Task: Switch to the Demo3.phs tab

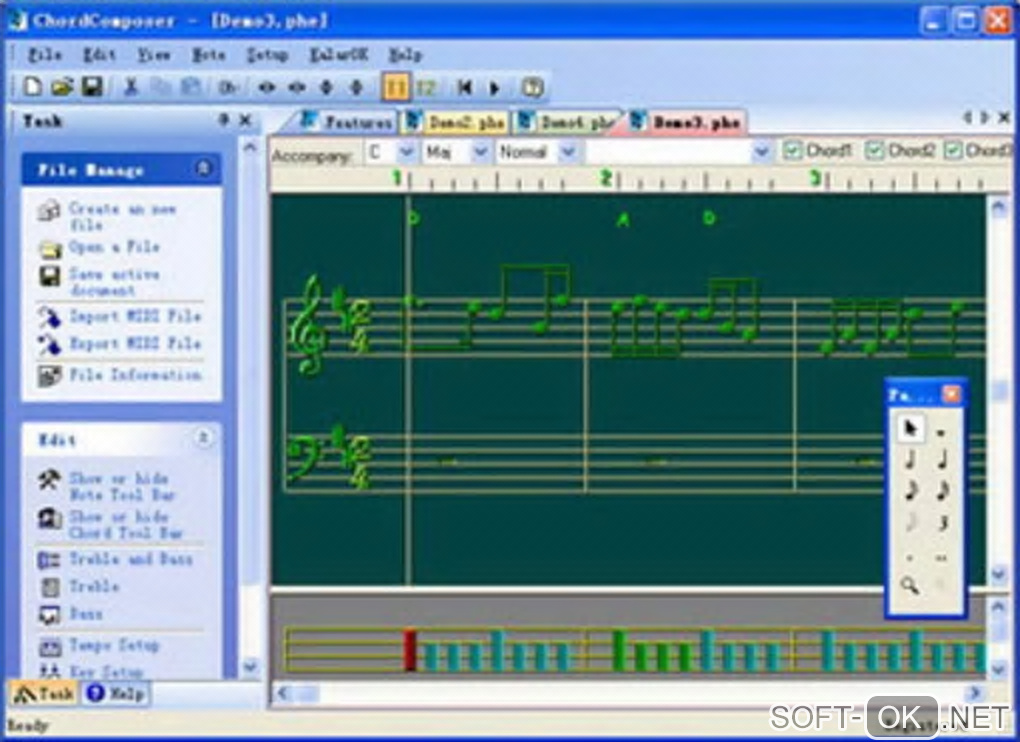Action: coord(687,122)
